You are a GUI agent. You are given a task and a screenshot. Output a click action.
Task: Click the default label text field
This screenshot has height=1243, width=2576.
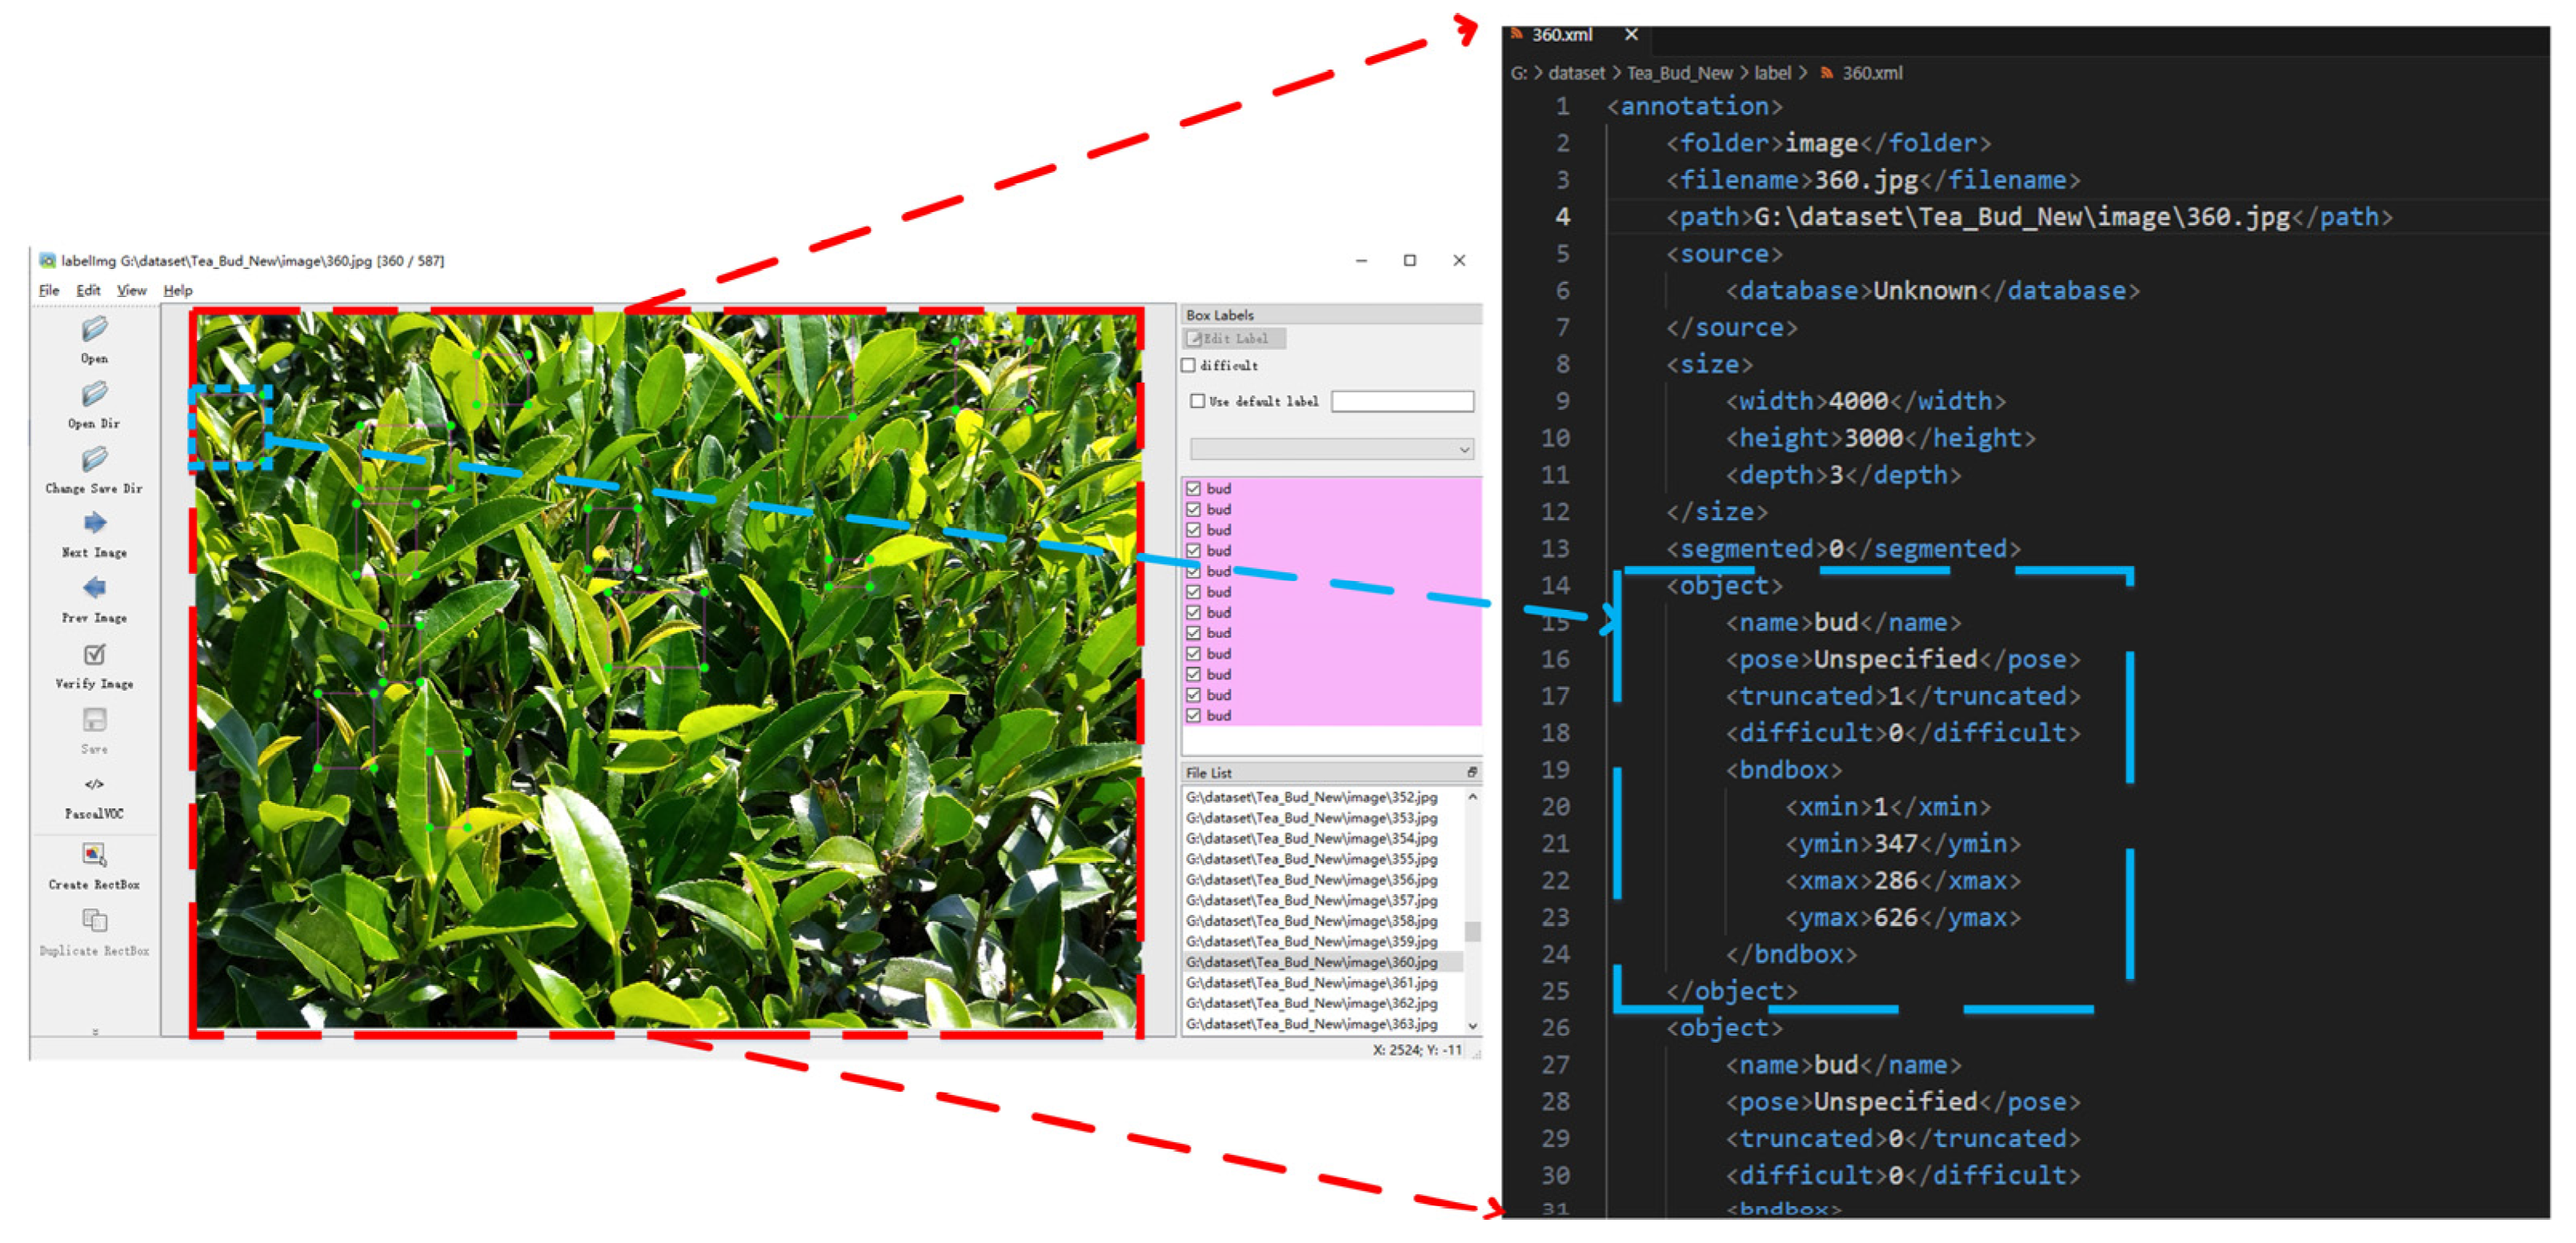tap(1402, 402)
